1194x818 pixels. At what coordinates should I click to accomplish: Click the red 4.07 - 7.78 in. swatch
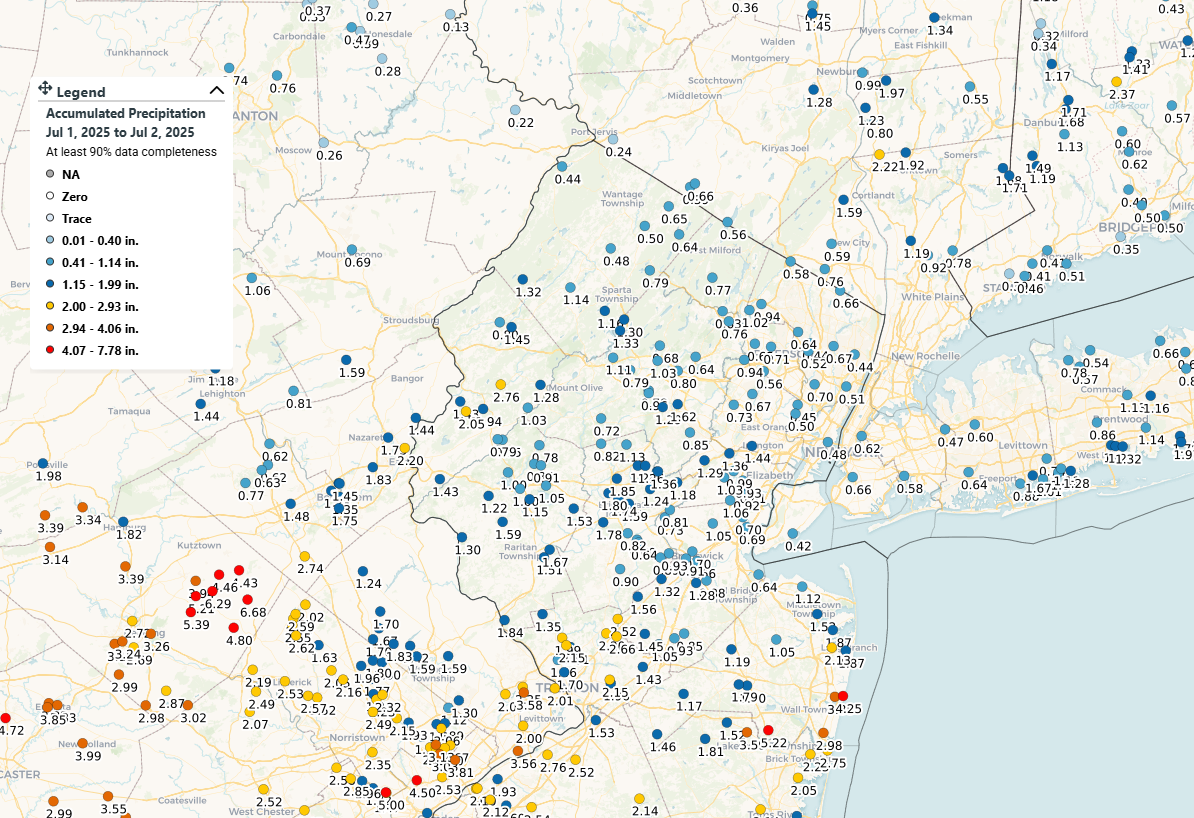50,350
